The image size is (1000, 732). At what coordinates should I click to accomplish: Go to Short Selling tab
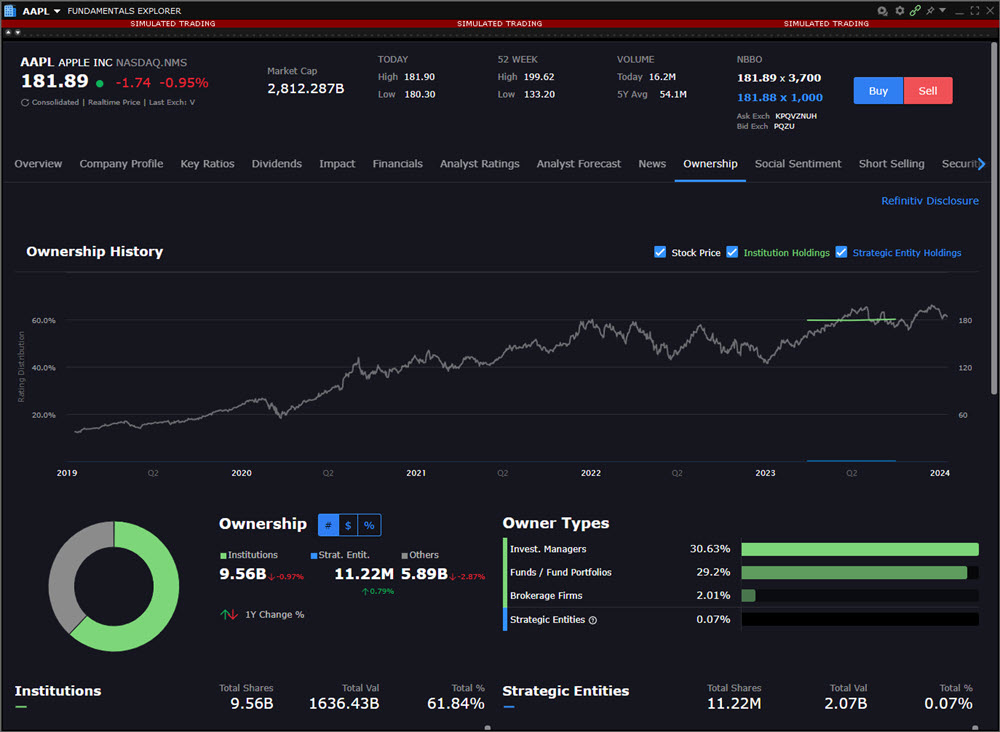[x=892, y=164]
